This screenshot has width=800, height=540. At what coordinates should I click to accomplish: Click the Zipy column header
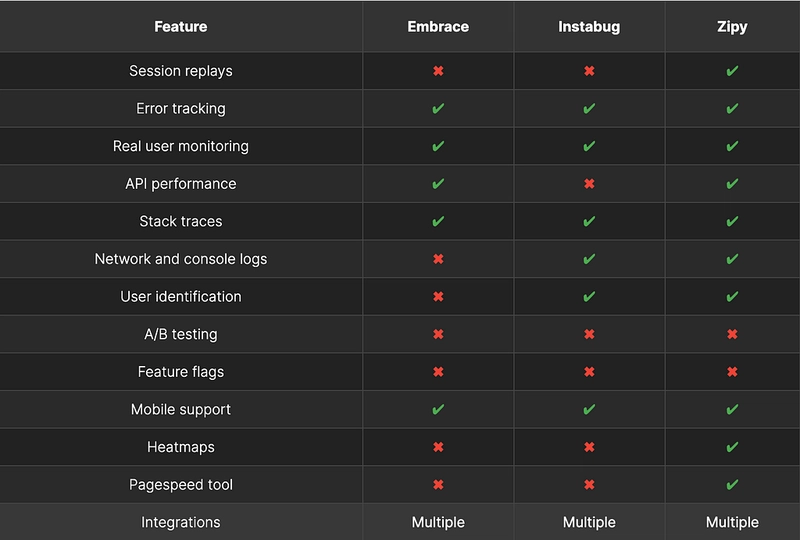coord(732,27)
